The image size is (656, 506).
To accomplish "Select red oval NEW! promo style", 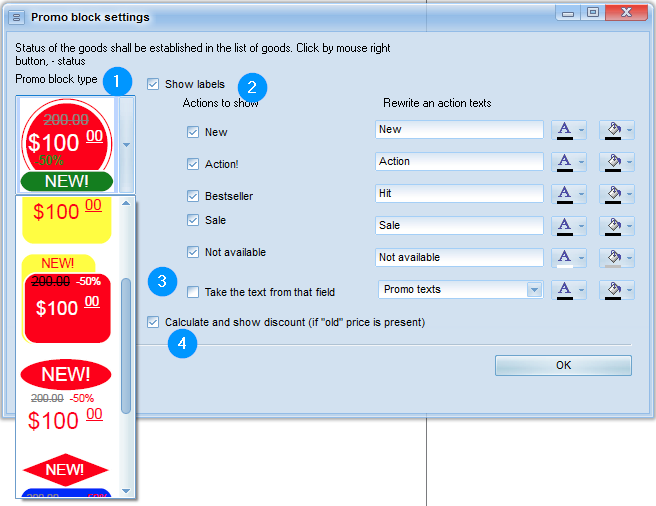I will point(66,396).
